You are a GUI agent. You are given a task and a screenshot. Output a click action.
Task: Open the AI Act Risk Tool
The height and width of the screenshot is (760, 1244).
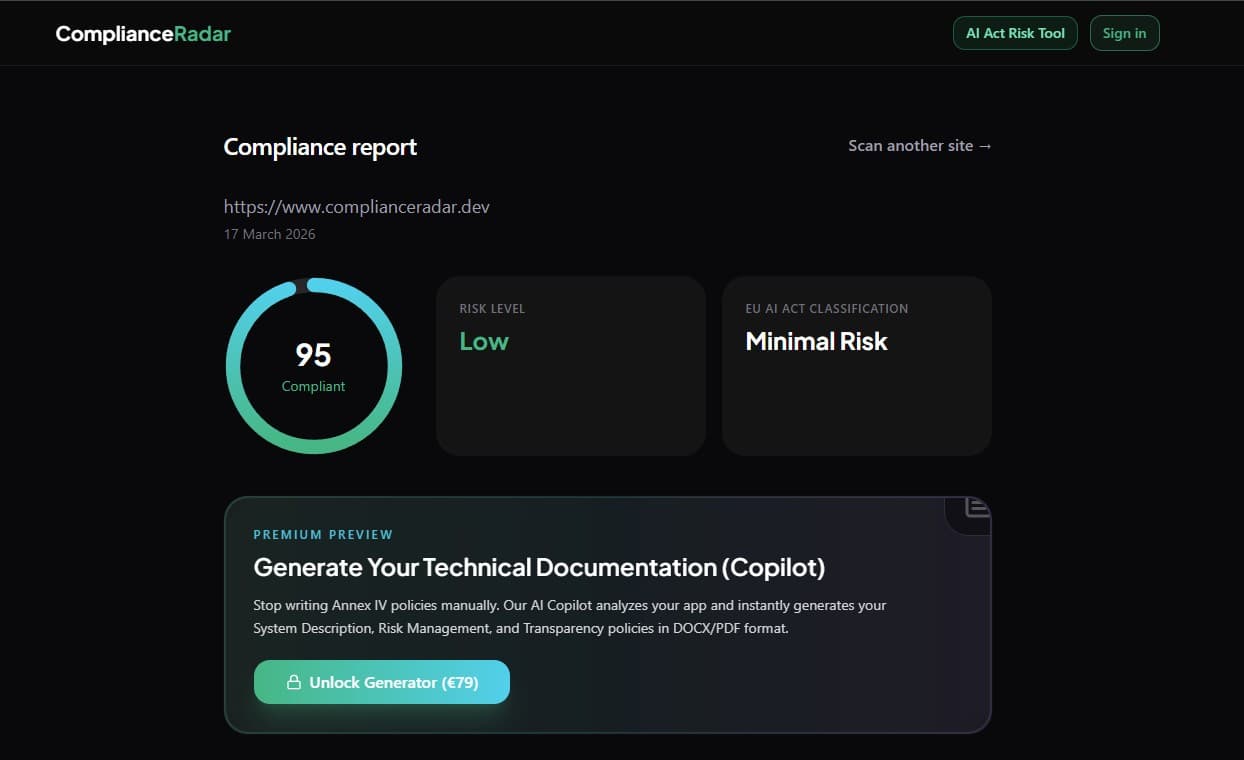[x=1015, y=33]
